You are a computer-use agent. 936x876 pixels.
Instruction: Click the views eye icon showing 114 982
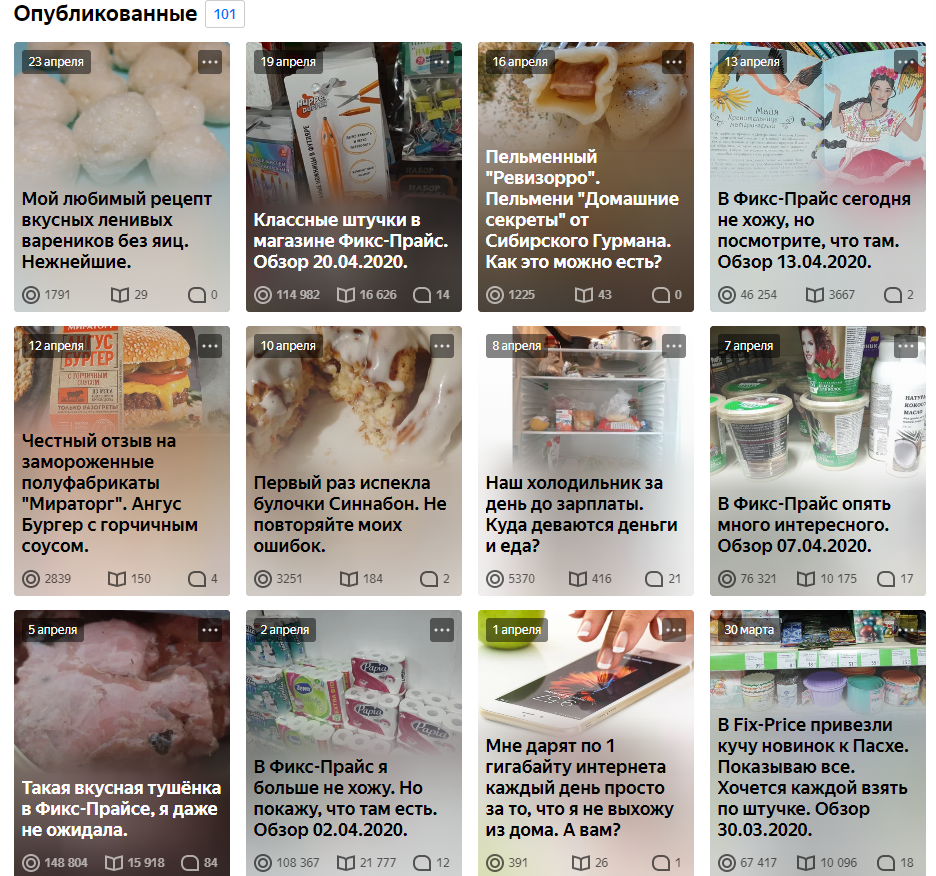coord(263,295)
